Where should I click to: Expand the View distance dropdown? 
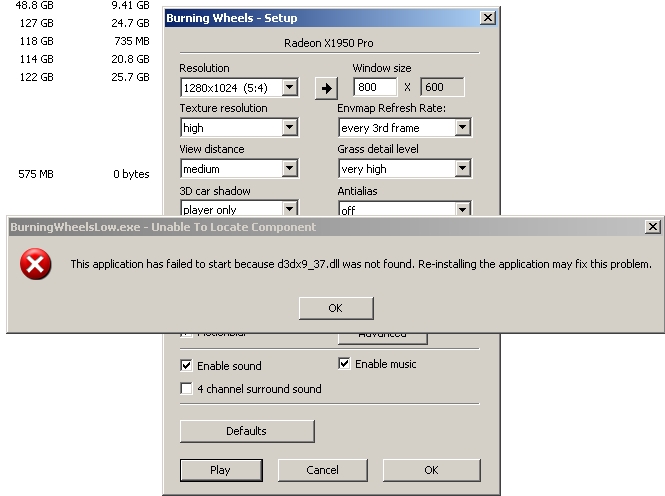tap(289, 169)
